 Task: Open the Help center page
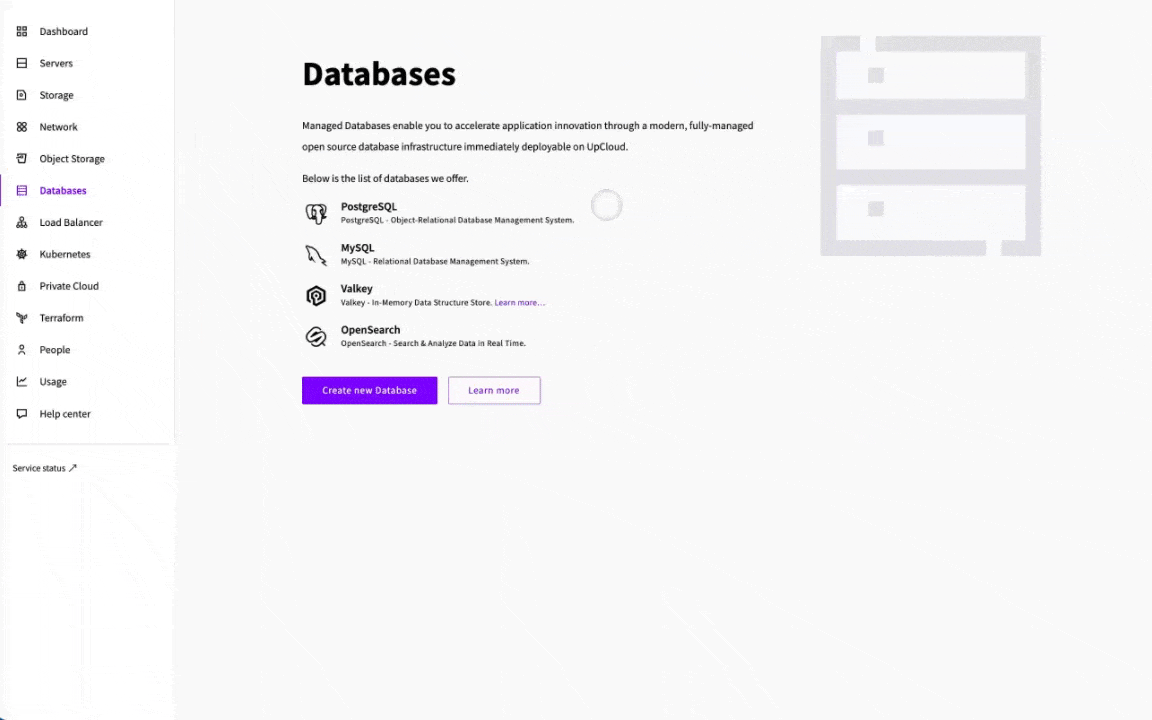[x=64, y=414]
